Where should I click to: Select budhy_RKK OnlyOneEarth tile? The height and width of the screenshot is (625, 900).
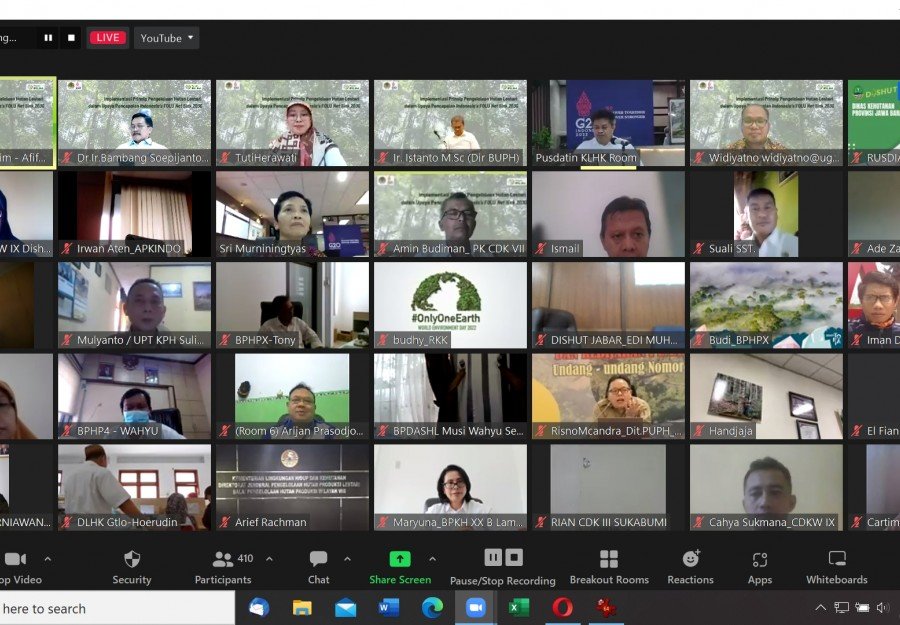tap(451, 305)
